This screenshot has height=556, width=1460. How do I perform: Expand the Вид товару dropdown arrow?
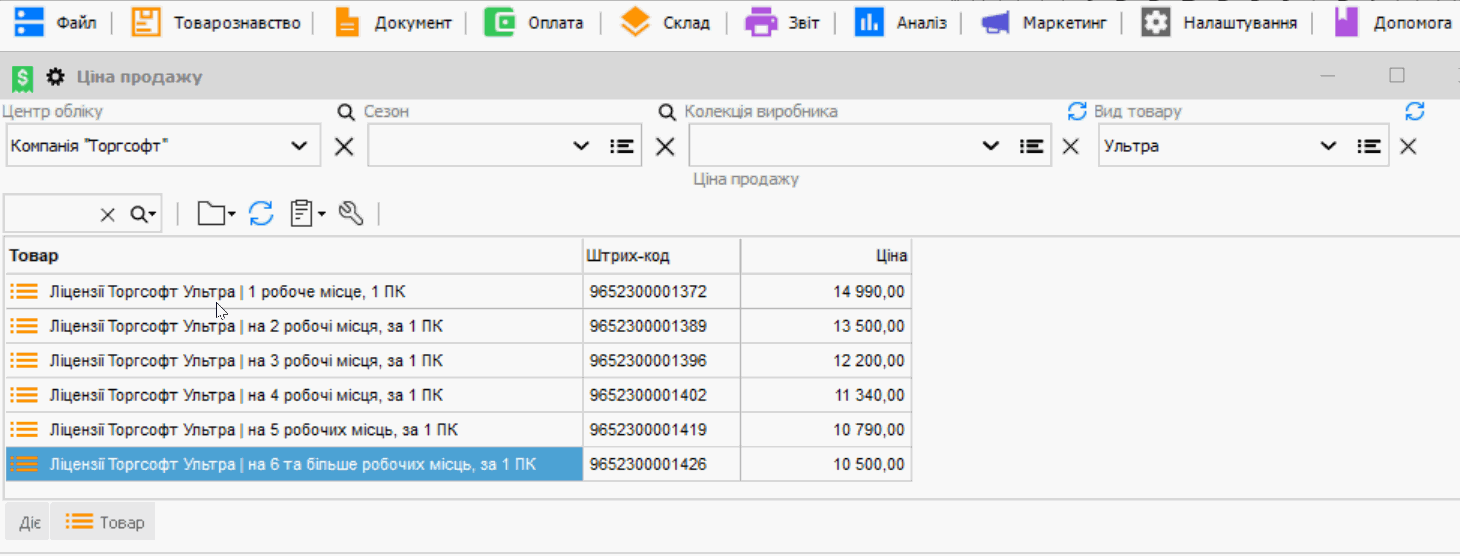click(1328, 146)
